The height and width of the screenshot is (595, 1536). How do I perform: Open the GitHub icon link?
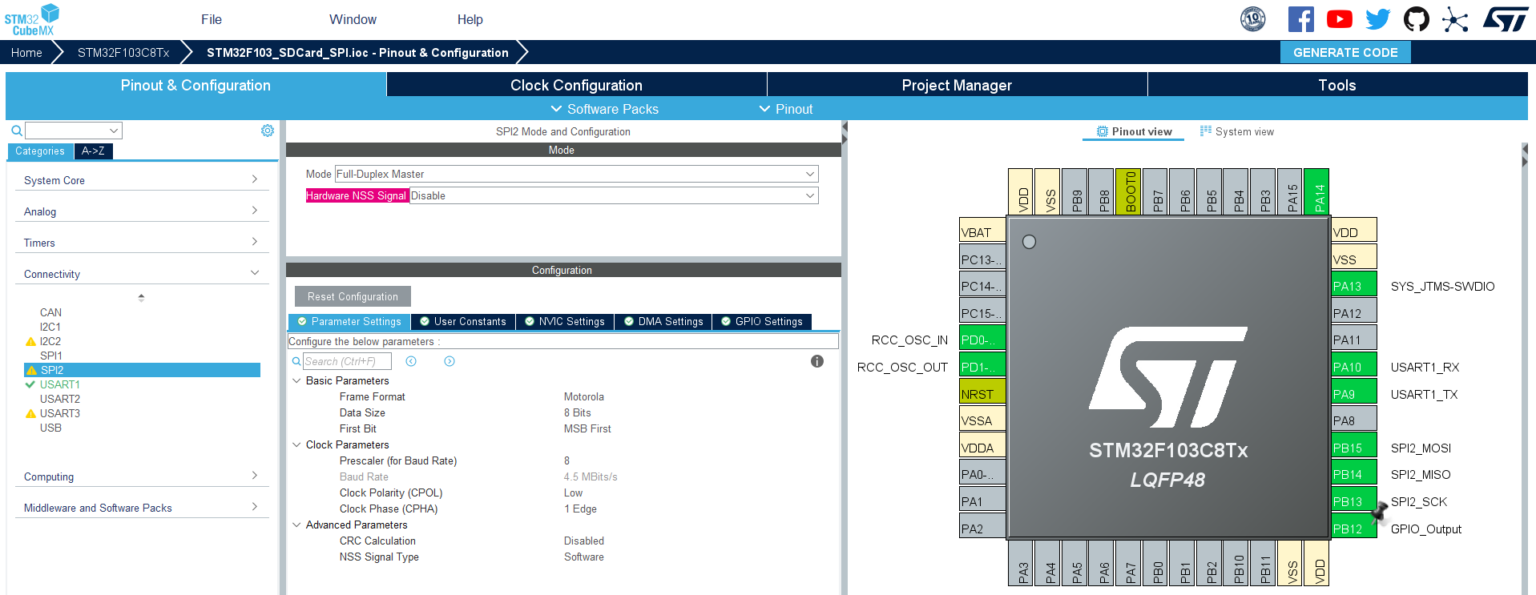tap(1416, 19)
